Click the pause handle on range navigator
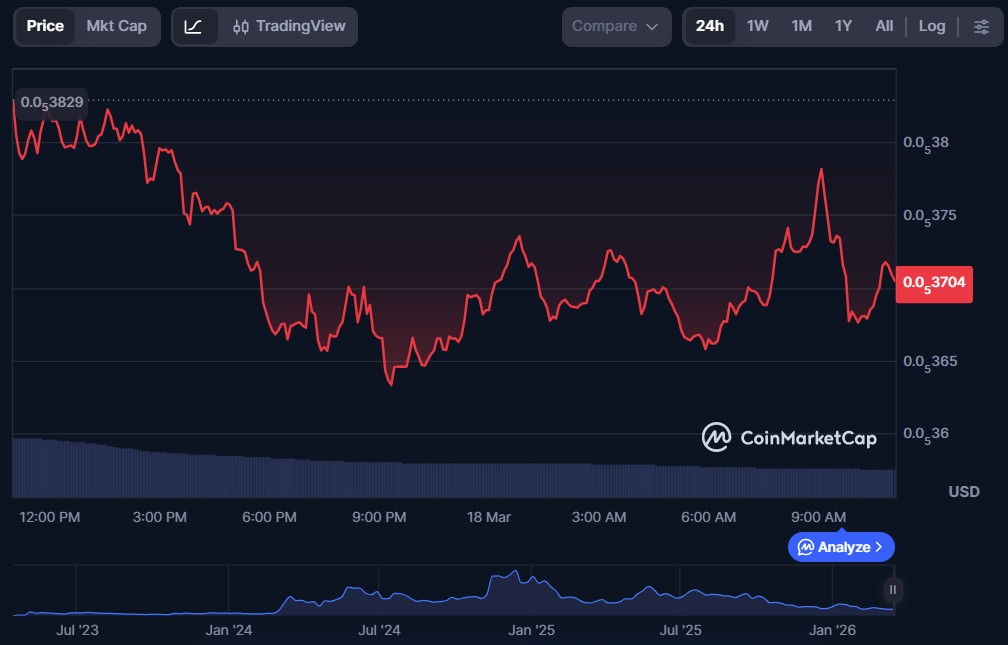The image size is (1008, 645). click(893, 590)
